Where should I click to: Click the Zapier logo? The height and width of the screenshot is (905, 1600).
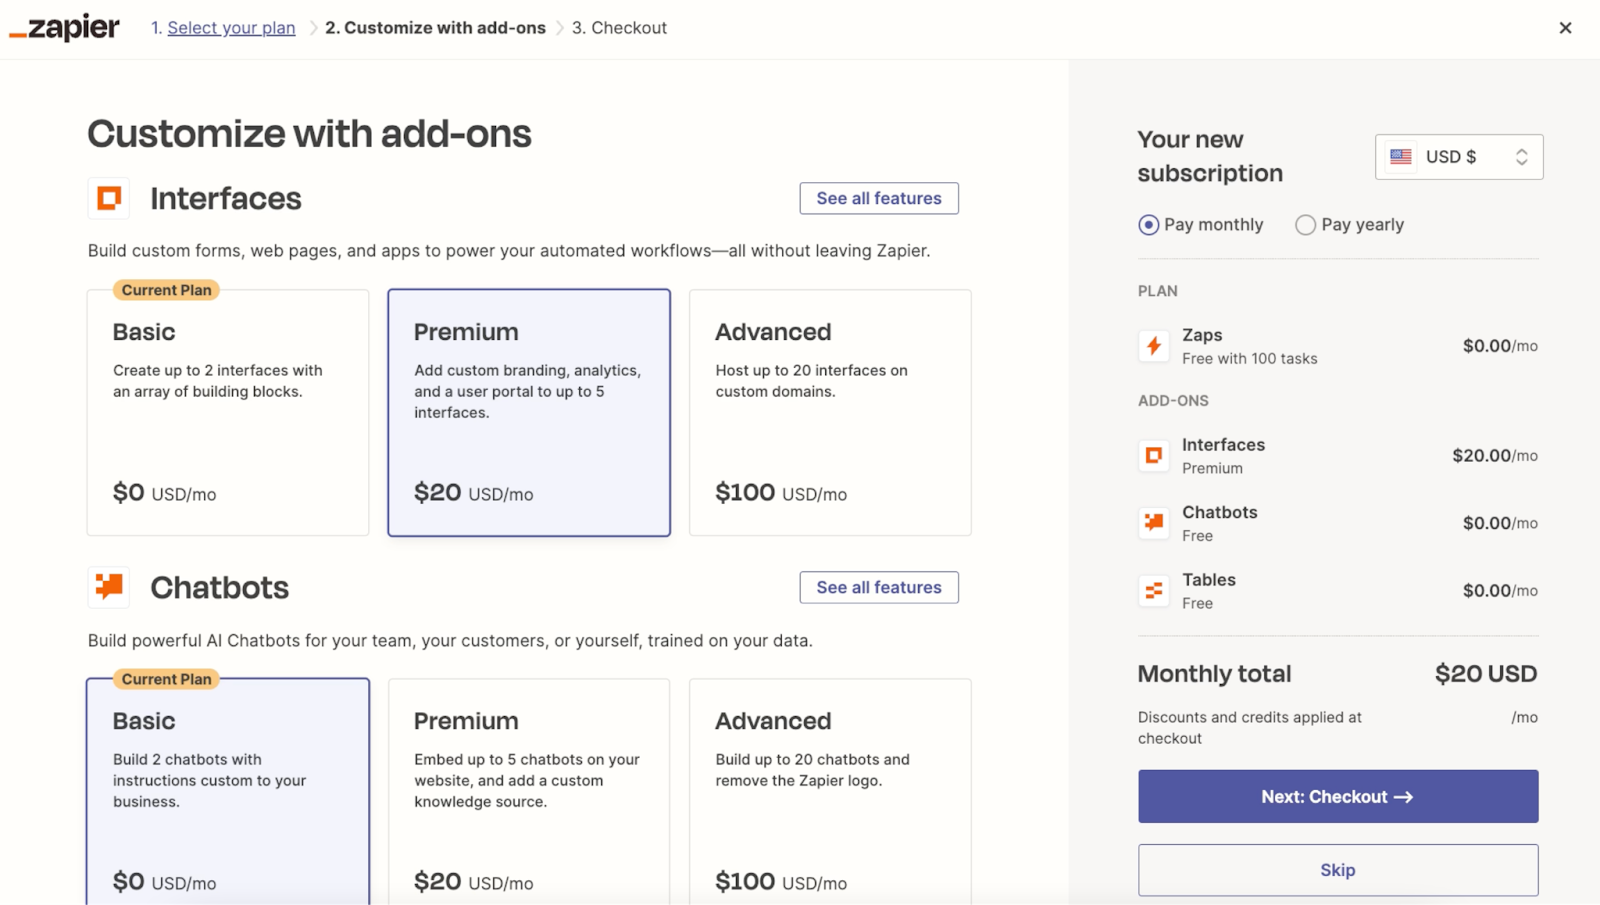(x=64, y=28)
